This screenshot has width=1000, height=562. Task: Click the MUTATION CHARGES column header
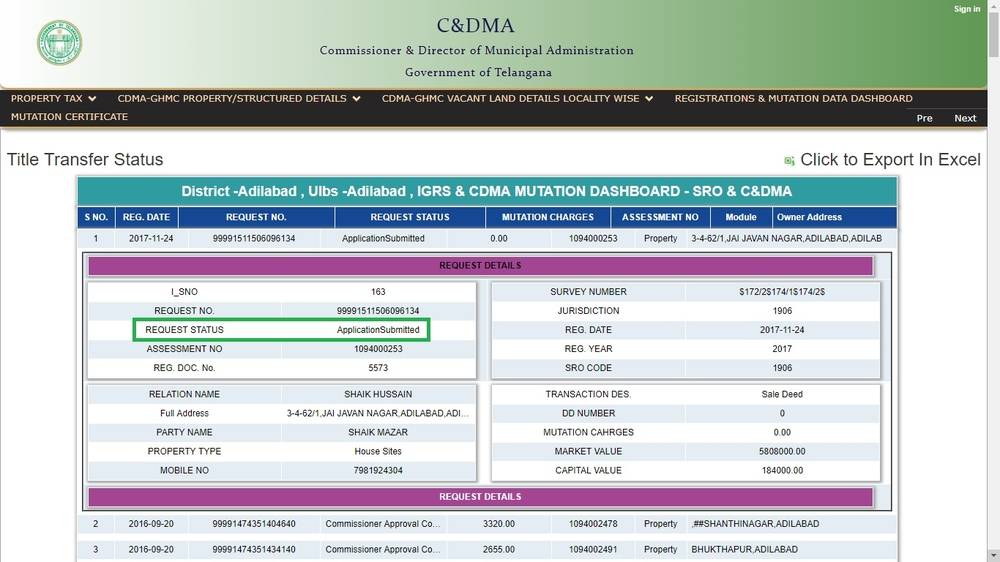547,217
